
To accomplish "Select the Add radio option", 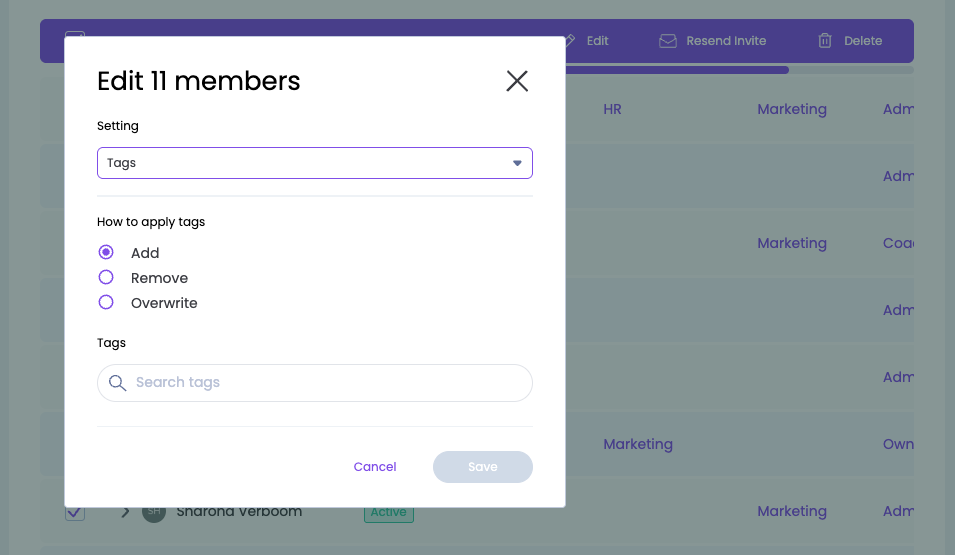I will click(x=106, y=253).
